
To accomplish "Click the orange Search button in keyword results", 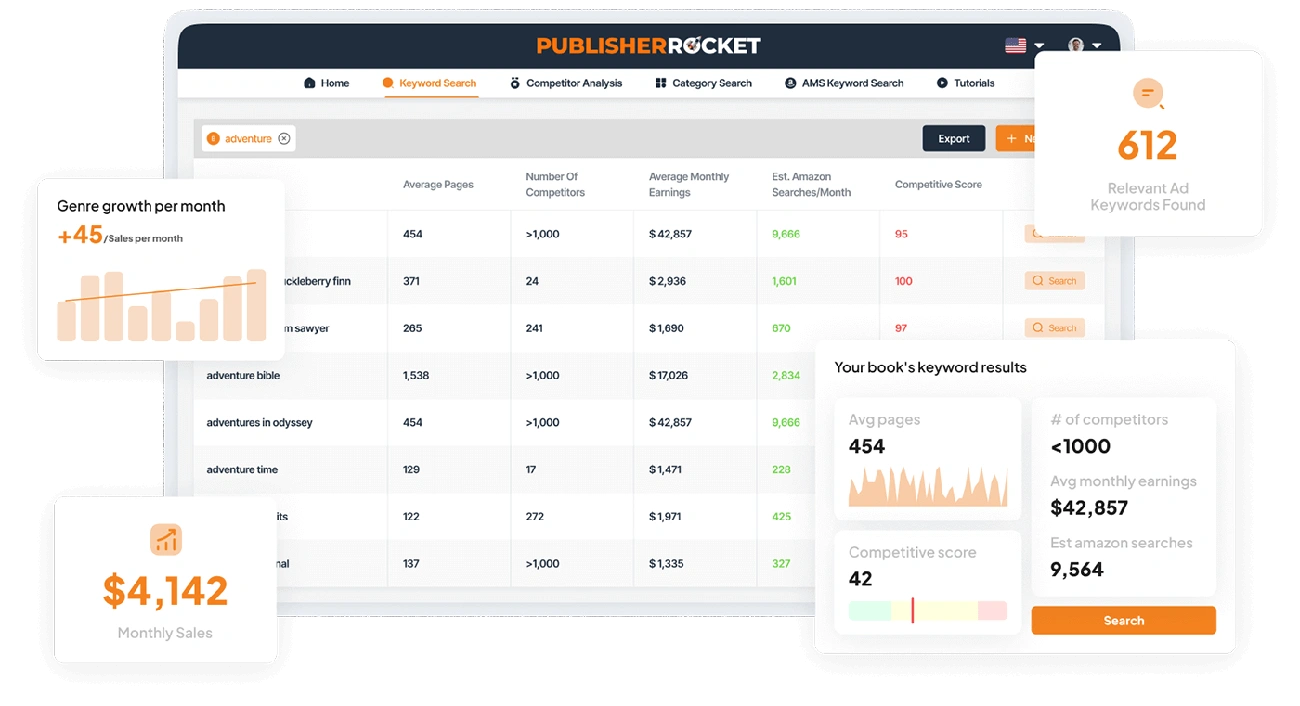I will tap(1124, 620).
